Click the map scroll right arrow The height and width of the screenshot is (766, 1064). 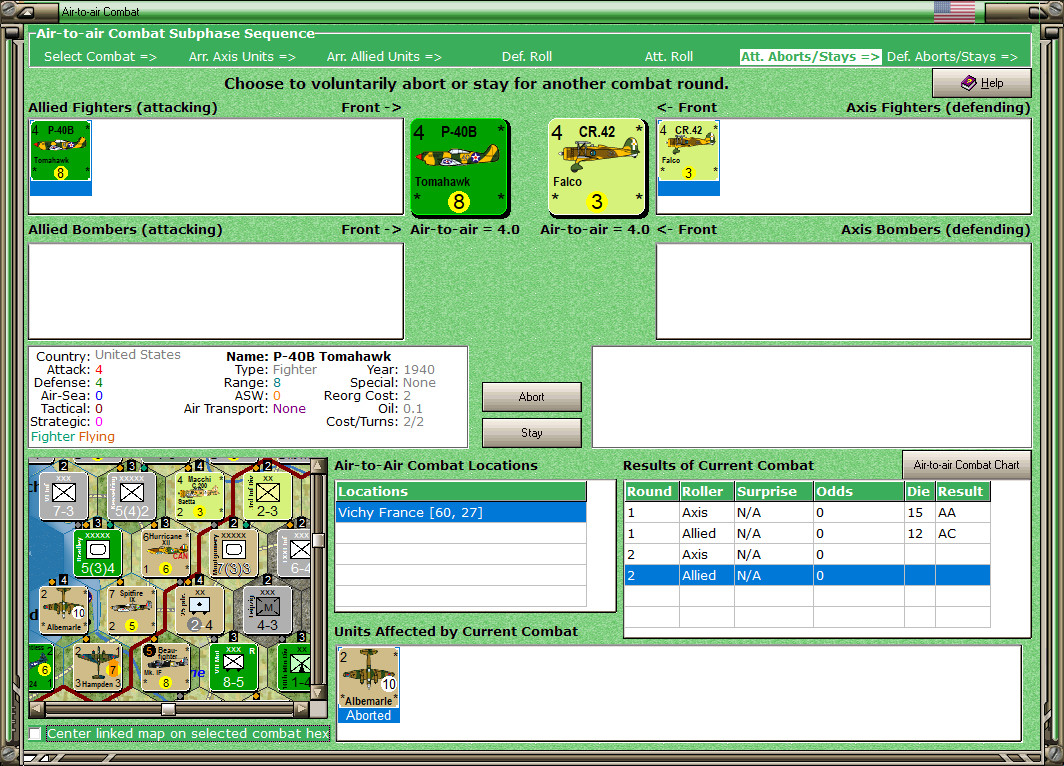pyautogui.click(x=302, y=709)
